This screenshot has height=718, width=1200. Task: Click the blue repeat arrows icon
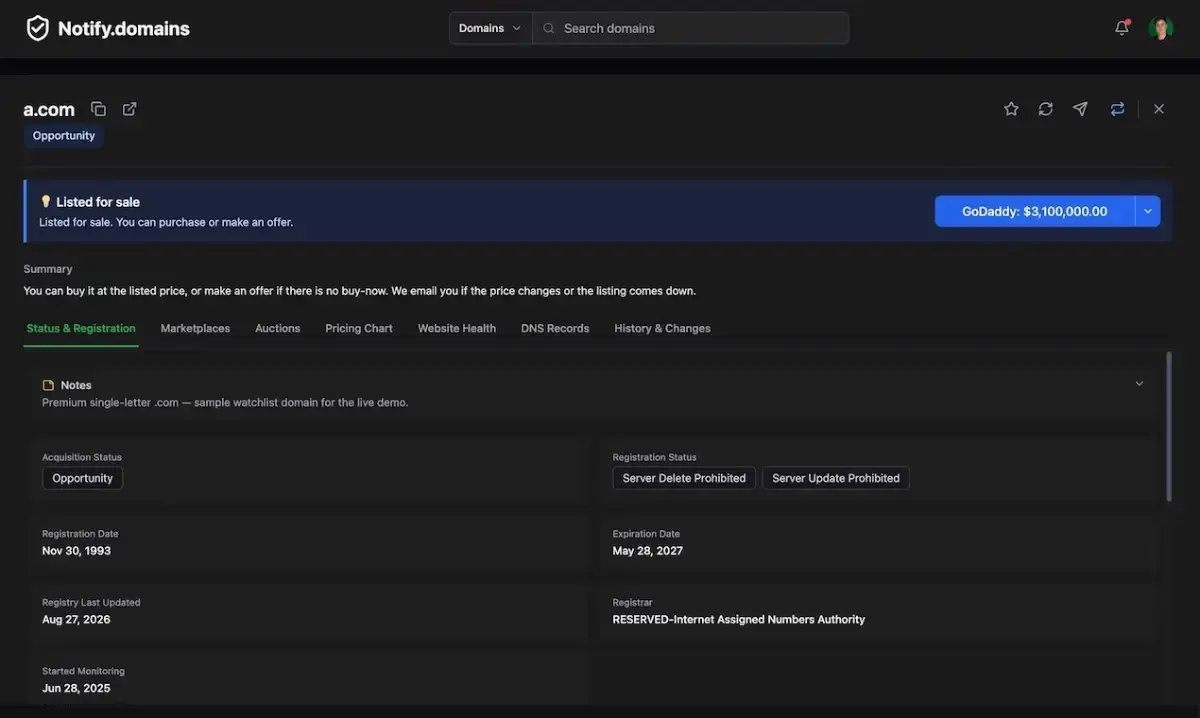[x=1118, y=109]
